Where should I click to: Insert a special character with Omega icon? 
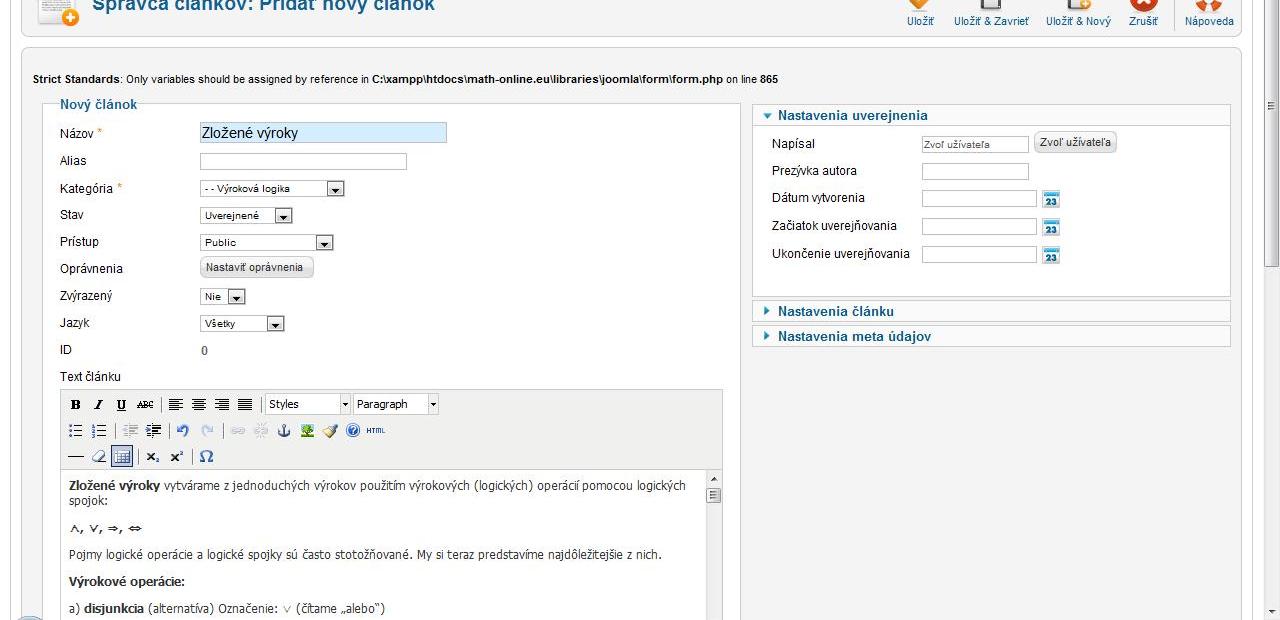(206, 457)
